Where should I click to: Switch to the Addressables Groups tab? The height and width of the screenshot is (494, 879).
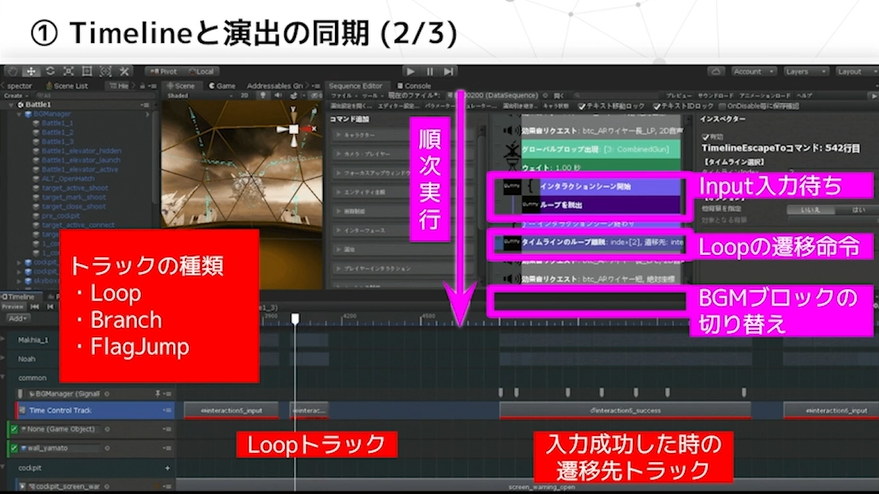click(x=274, y=86)
